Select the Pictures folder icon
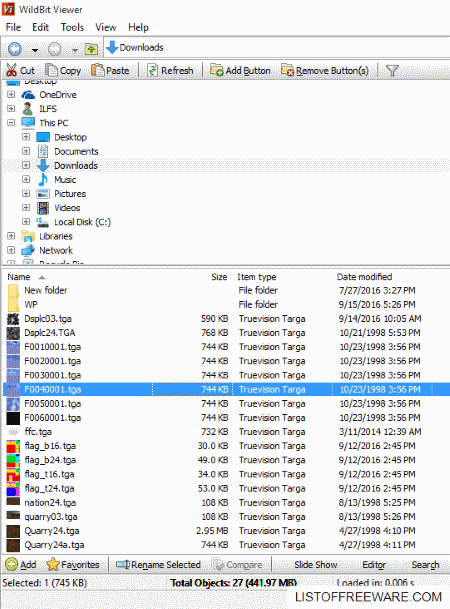This screenshot has width=450, height=609. click(x=43, y=193)
